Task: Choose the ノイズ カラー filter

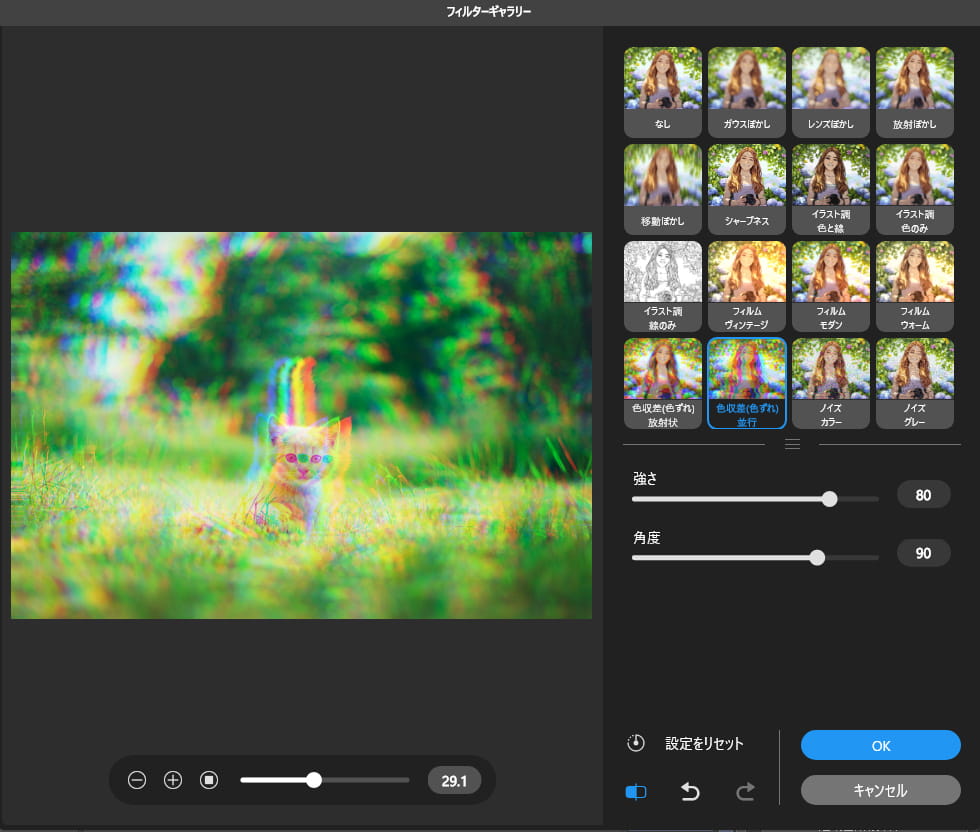Action: pos(830,383)
